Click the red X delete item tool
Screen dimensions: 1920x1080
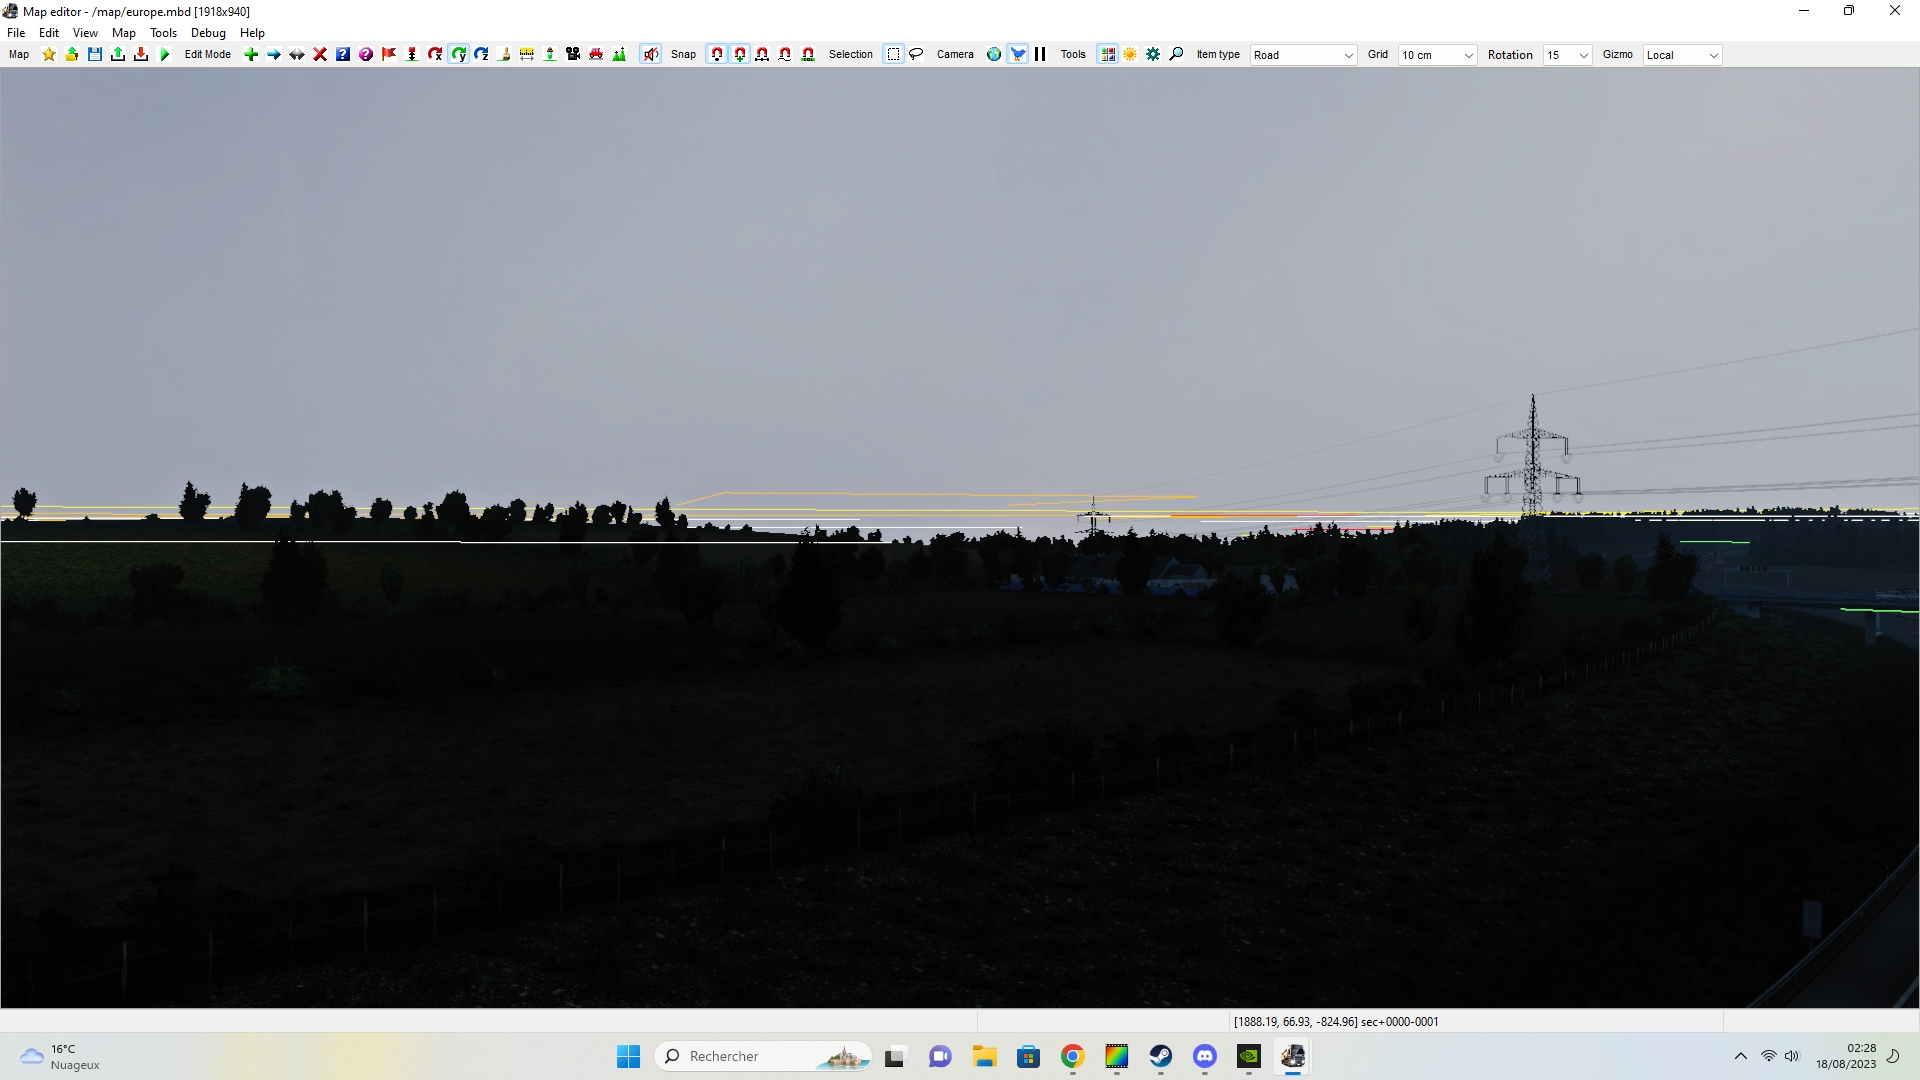[320, 55]
